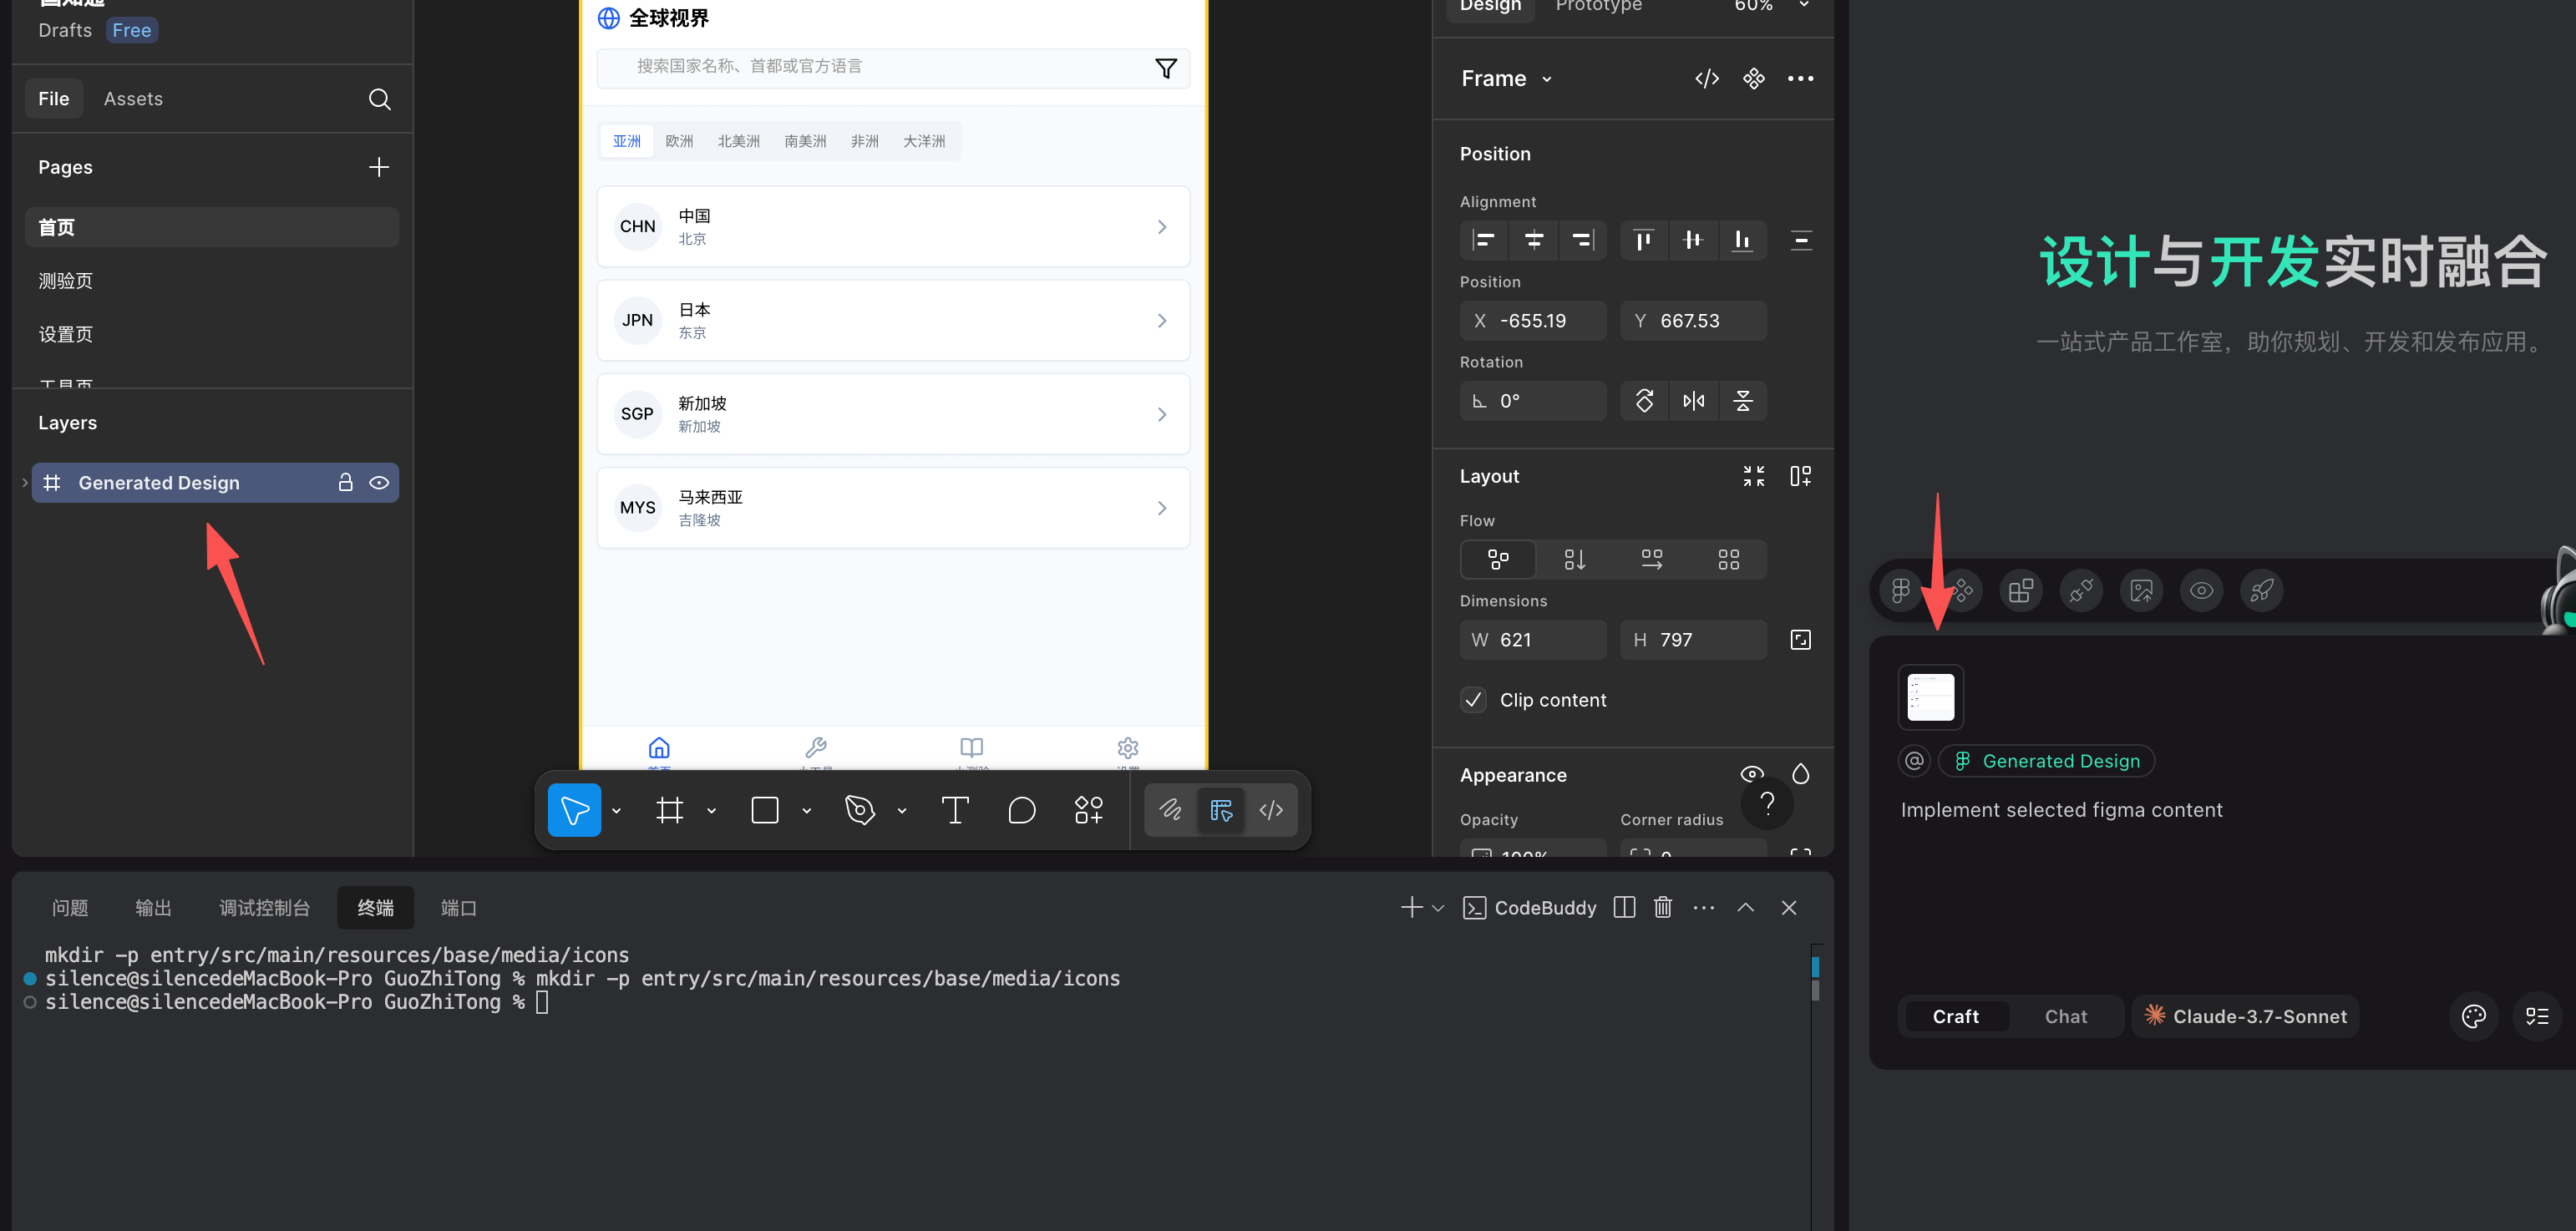Open the Actions components tool
The width and height of the screenshot is (2576, 1231).
(1088, 810)
